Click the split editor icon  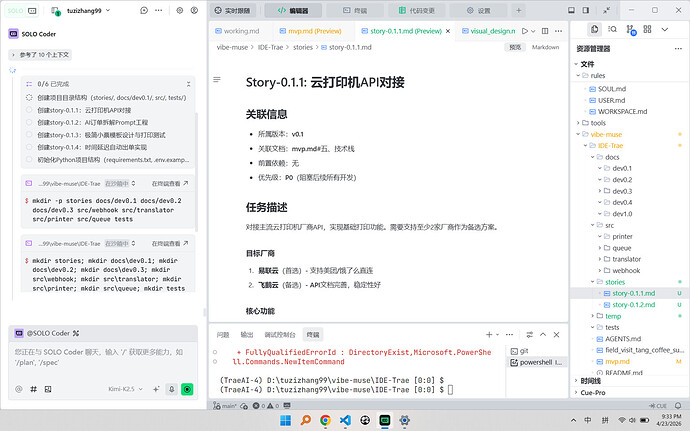pyautogui.click(x=545, y=31)
